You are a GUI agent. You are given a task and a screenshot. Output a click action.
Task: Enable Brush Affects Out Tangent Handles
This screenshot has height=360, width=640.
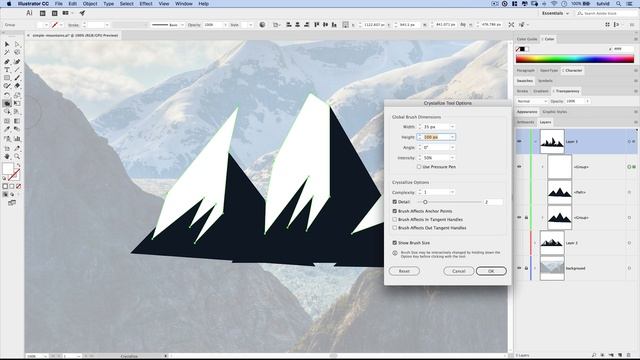pyautogui.click(x=395, y=228)
